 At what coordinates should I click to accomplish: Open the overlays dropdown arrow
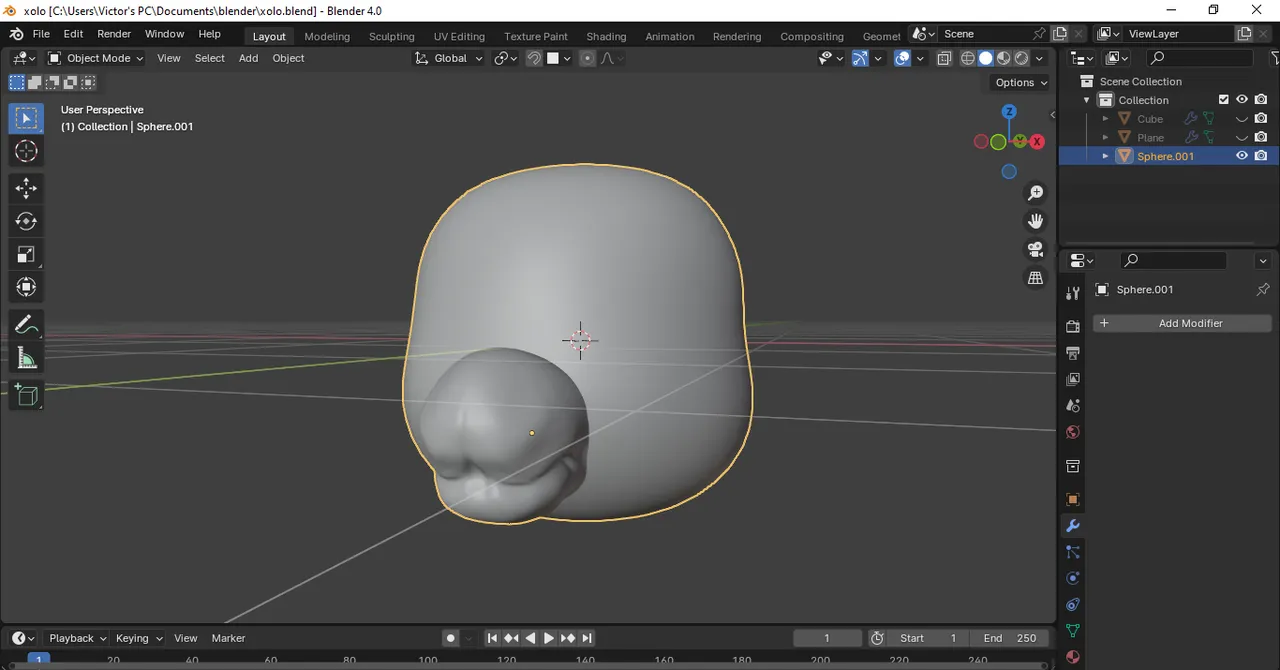point(920,58)
